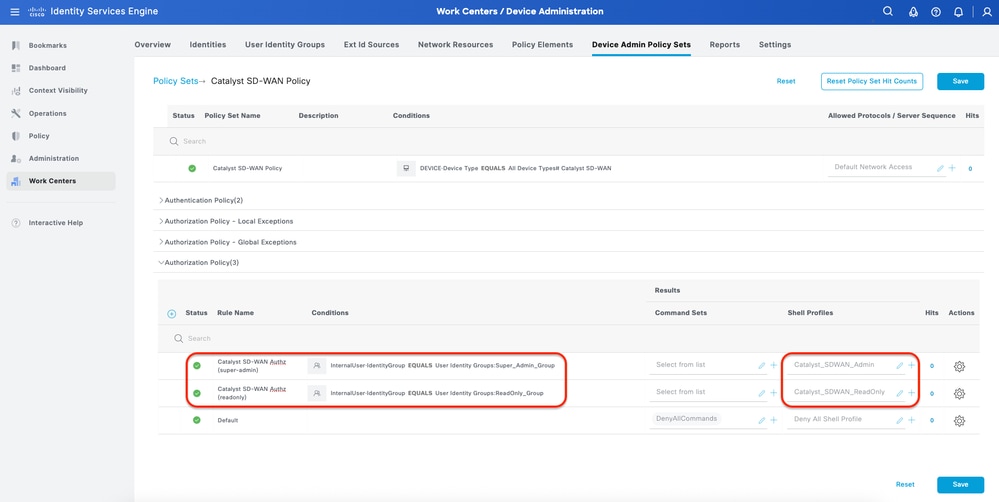This screenshot has width=999, height=502.
Task: Open the Settings tab
Action: pyautogui.click(x=775, y=45)
